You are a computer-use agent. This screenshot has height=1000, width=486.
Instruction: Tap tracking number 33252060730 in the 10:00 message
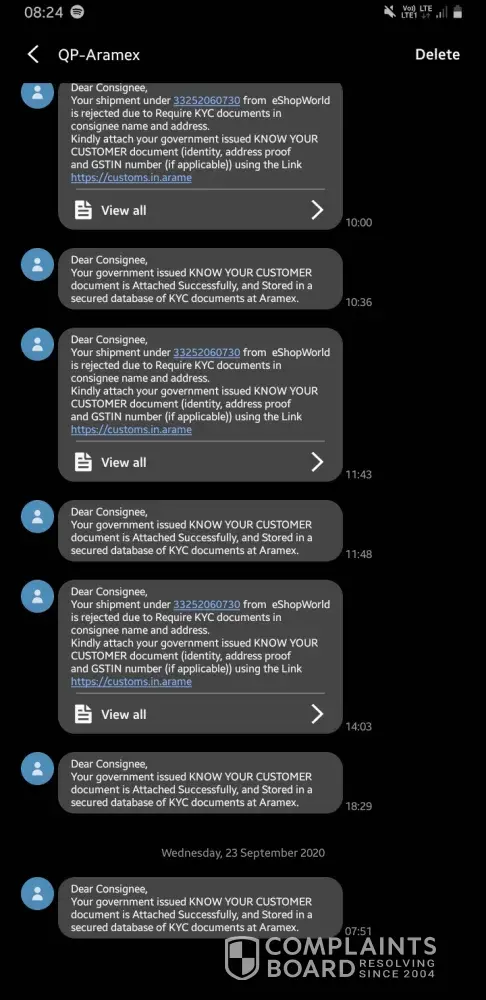coord(207,100)
